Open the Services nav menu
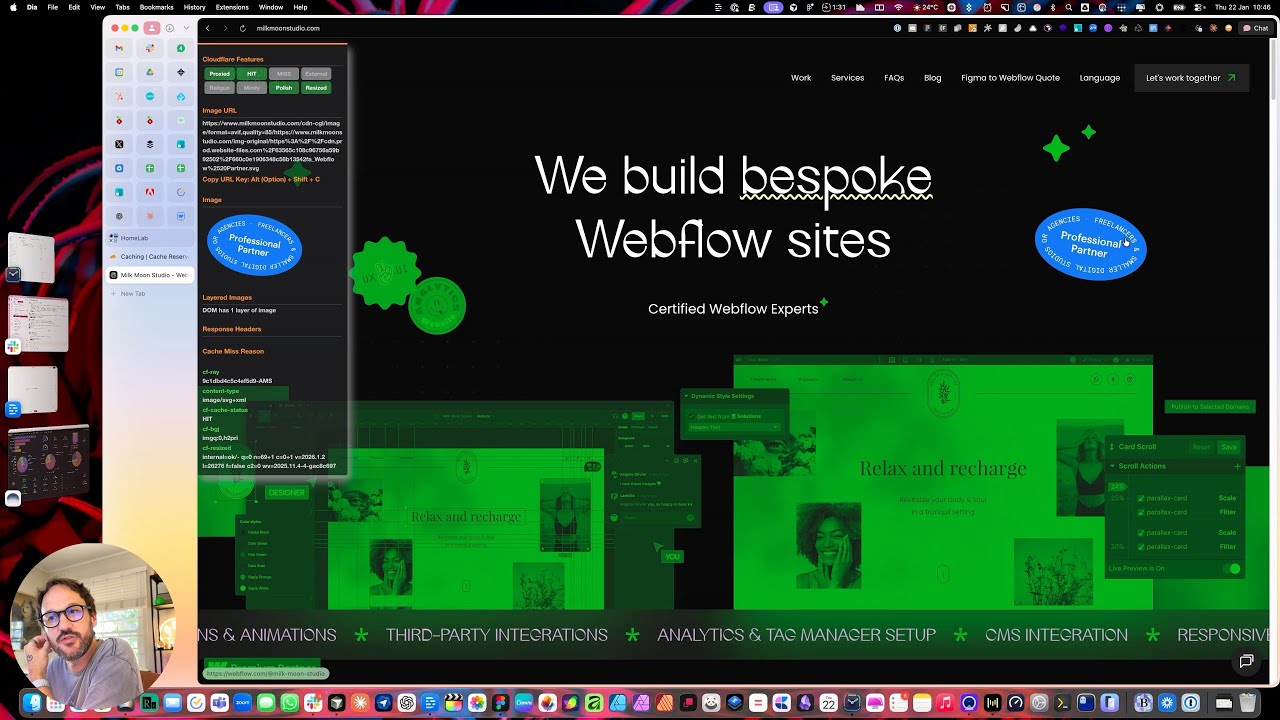Image resolution: width=1280 pixels, height=720 pixels. [x=847, y=78]
